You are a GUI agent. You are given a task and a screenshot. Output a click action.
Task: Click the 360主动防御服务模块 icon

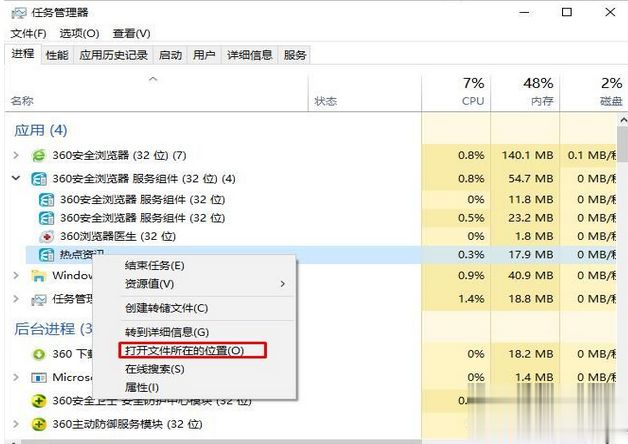click(x=39, y=424)
